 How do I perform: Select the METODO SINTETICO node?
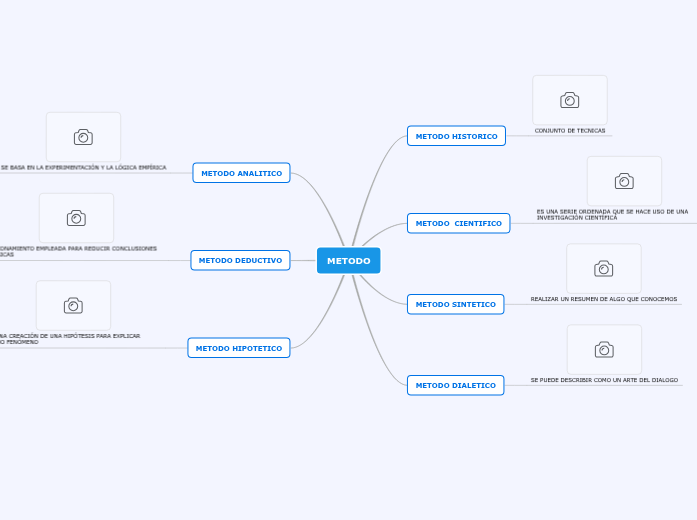coord(455,304)
